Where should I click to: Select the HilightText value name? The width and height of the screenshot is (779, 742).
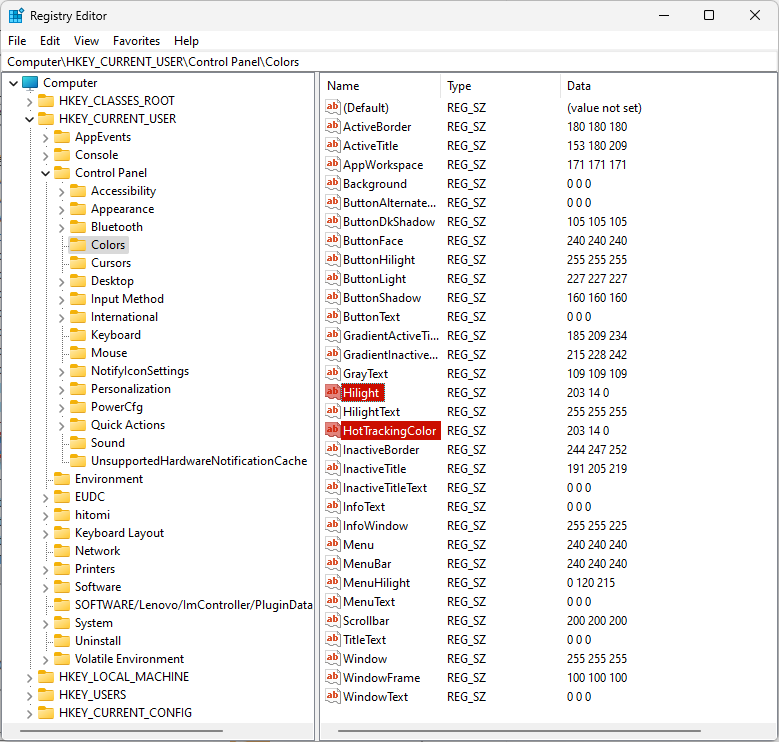[371, 412]
